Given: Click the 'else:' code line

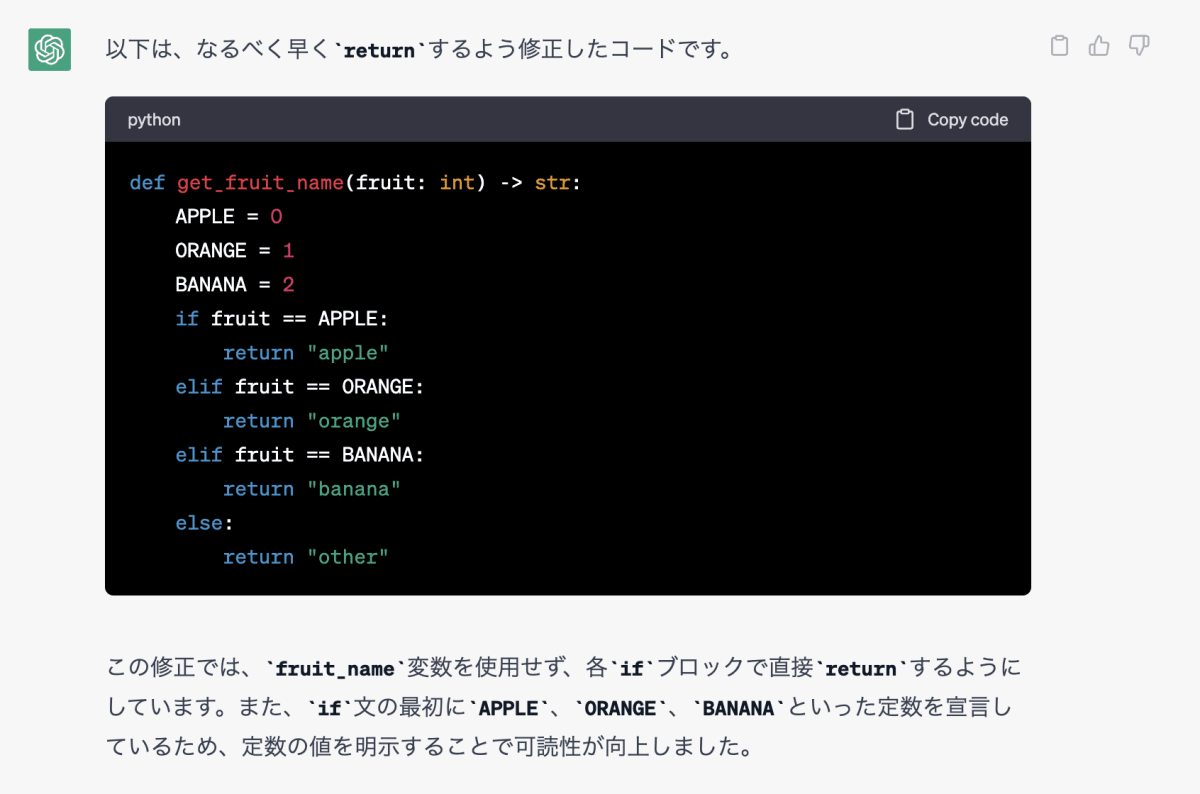Looking at the screenshot, I should click(204, 523).
